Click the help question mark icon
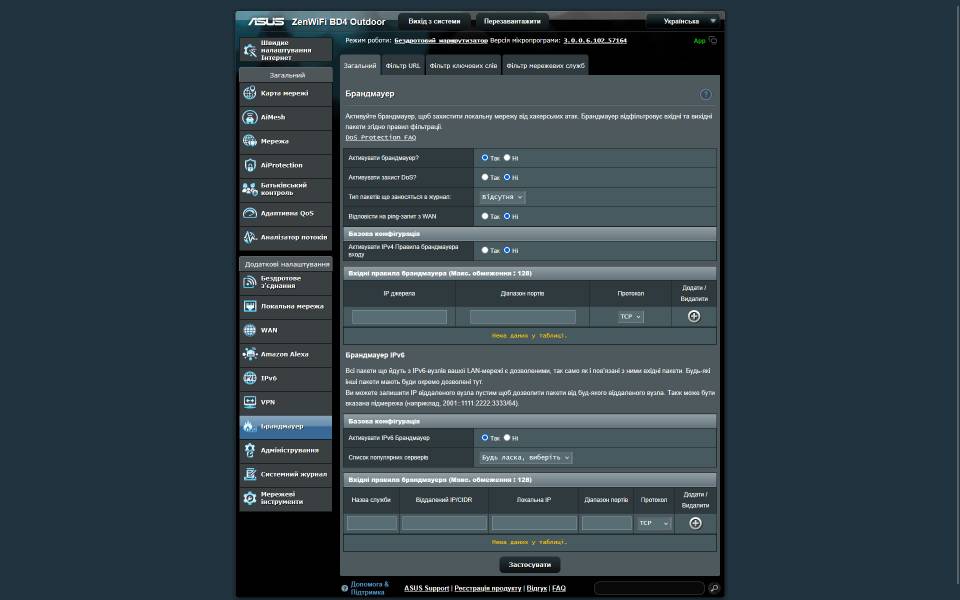The height and width of the screenshot is (600, 960). coord(705,94)
